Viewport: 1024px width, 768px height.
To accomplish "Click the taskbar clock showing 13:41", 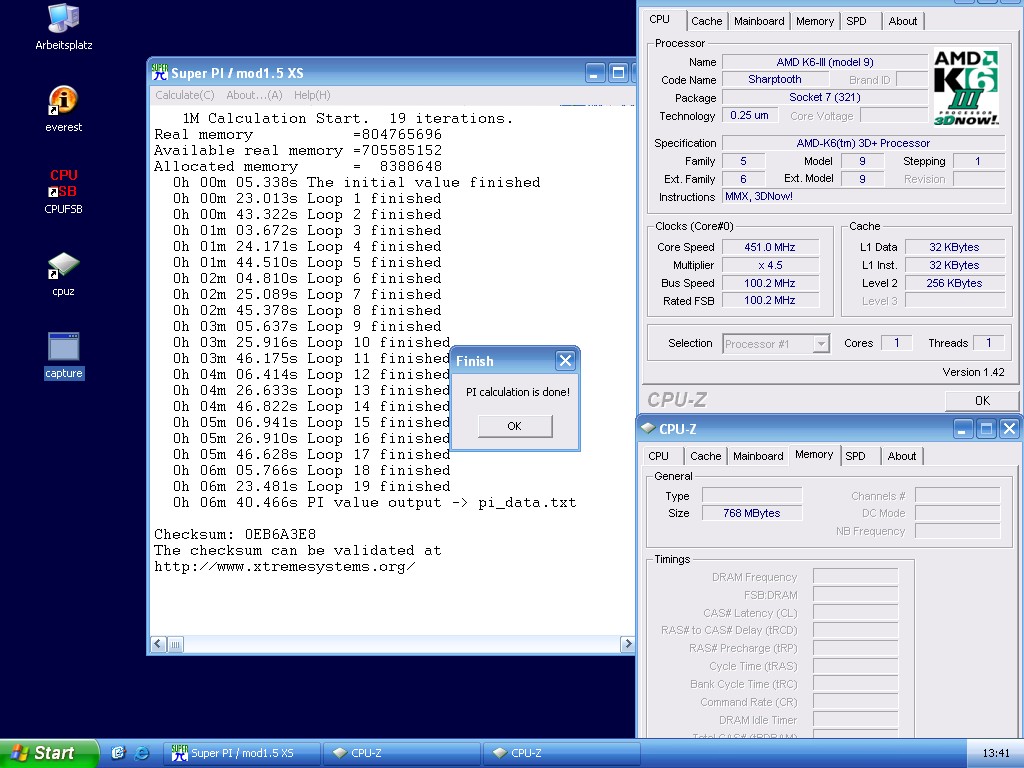I will [995, 753].
